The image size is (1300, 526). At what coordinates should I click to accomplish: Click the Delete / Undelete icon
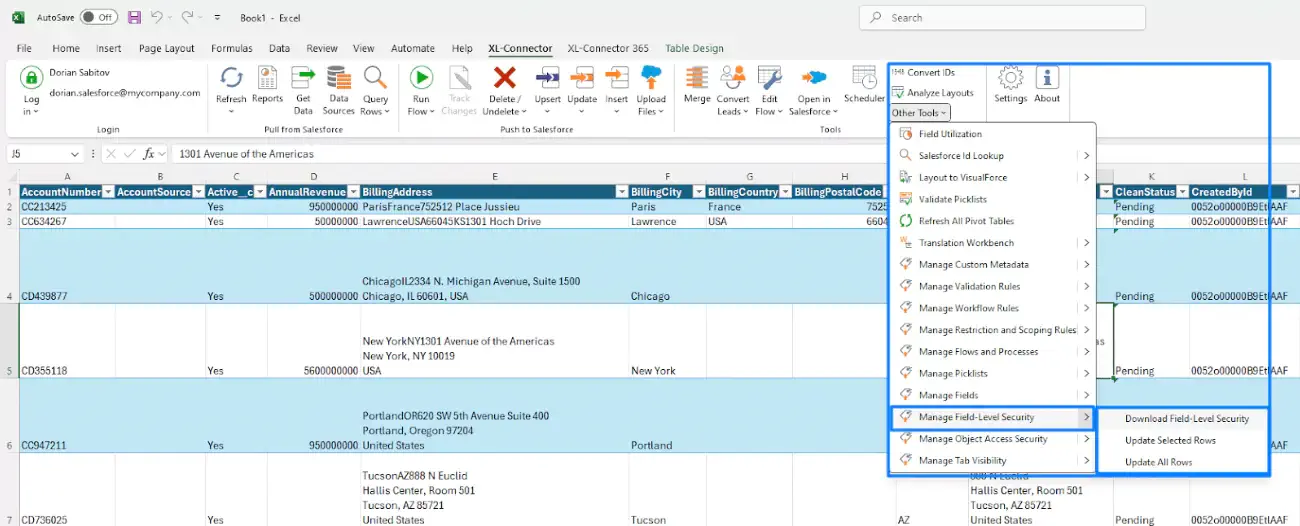point(505,78)
